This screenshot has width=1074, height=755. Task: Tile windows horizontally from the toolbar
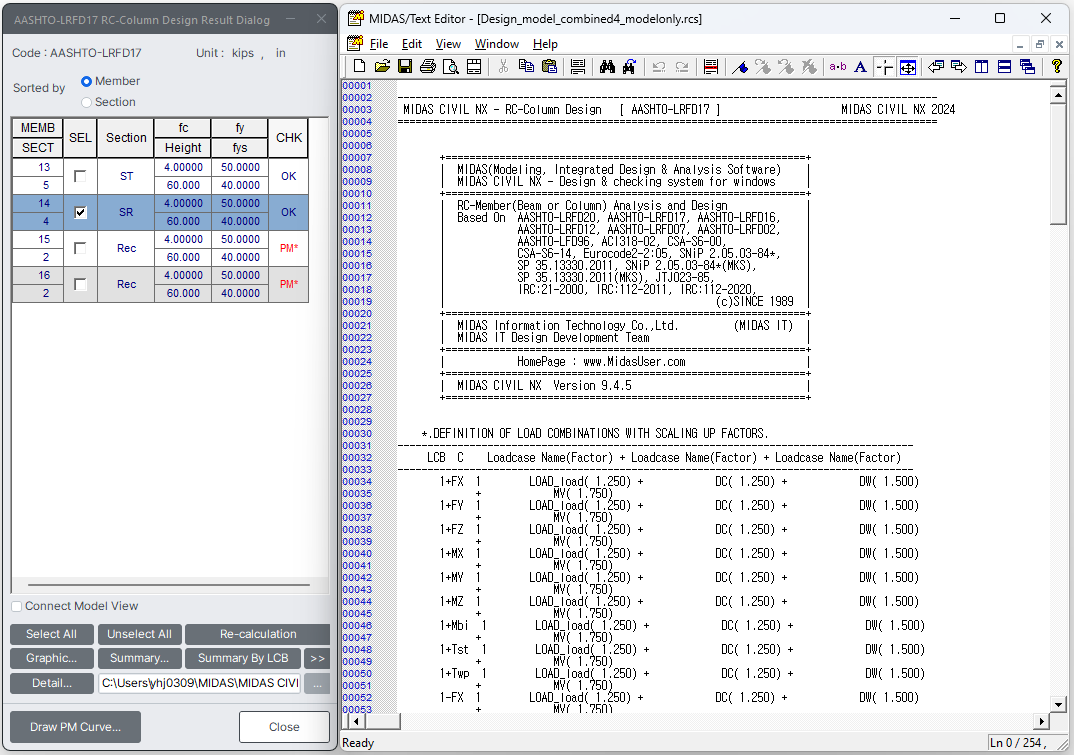[x=1005, y=66]
